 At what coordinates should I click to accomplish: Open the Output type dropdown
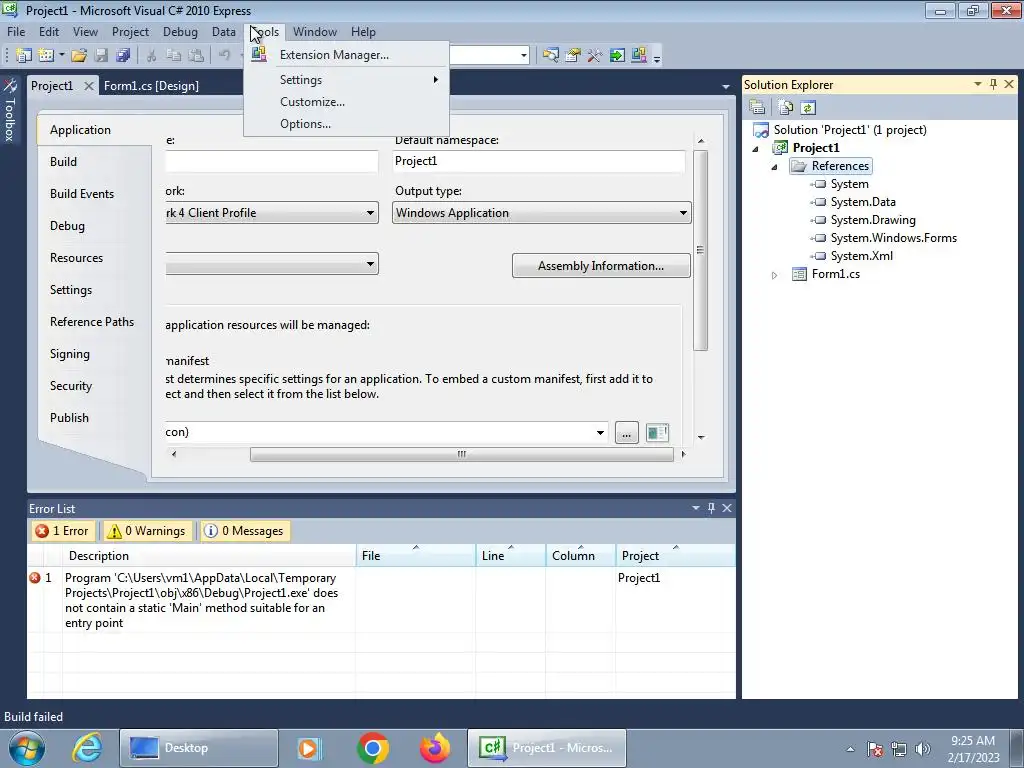coord(541,213)
